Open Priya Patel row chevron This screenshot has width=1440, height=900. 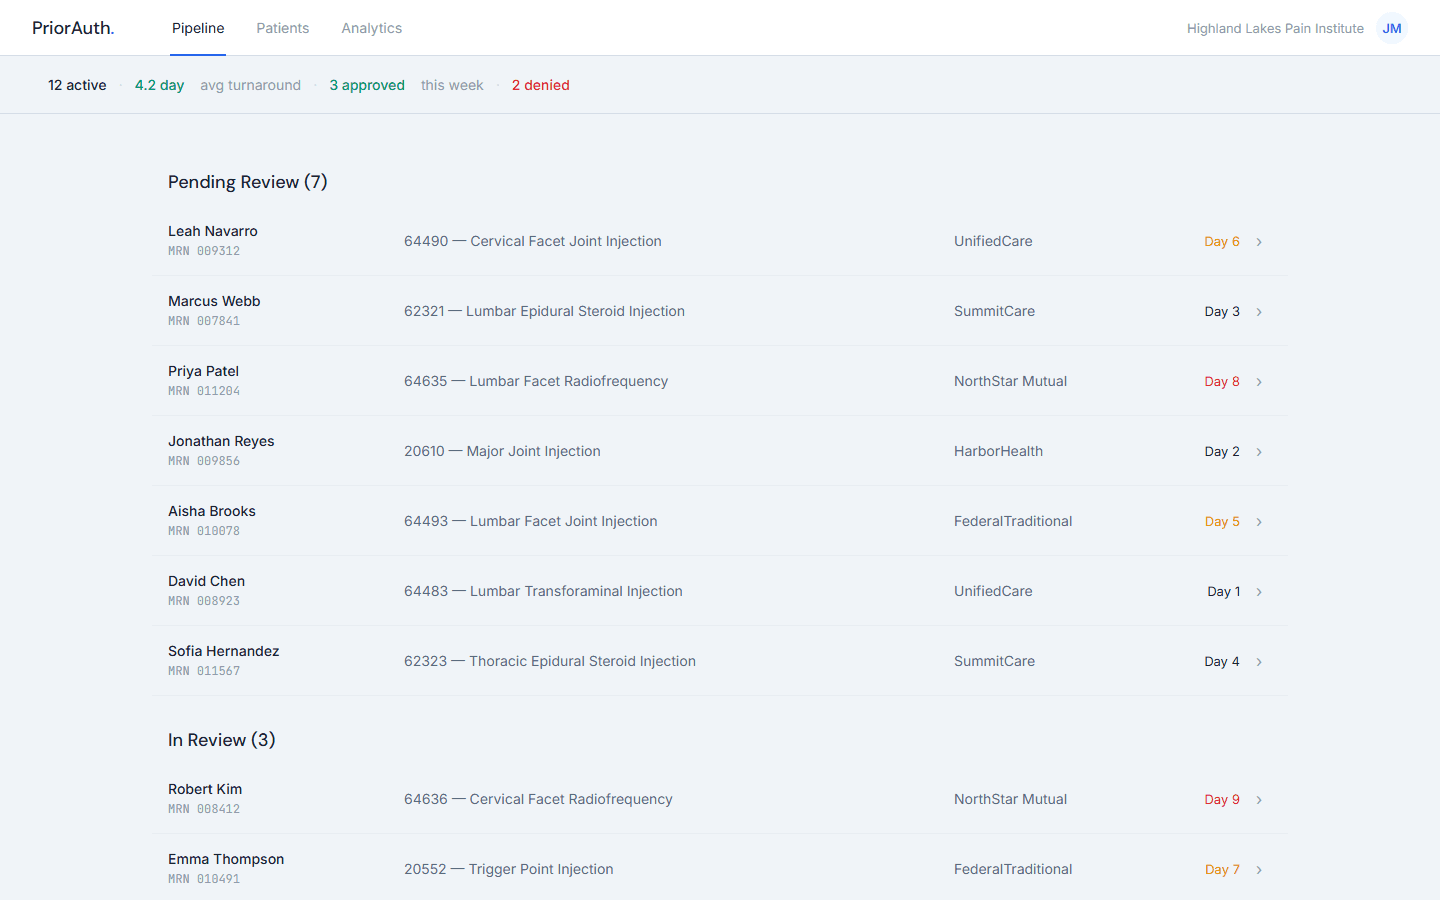pyautogui.click(x=1259, y=382)
